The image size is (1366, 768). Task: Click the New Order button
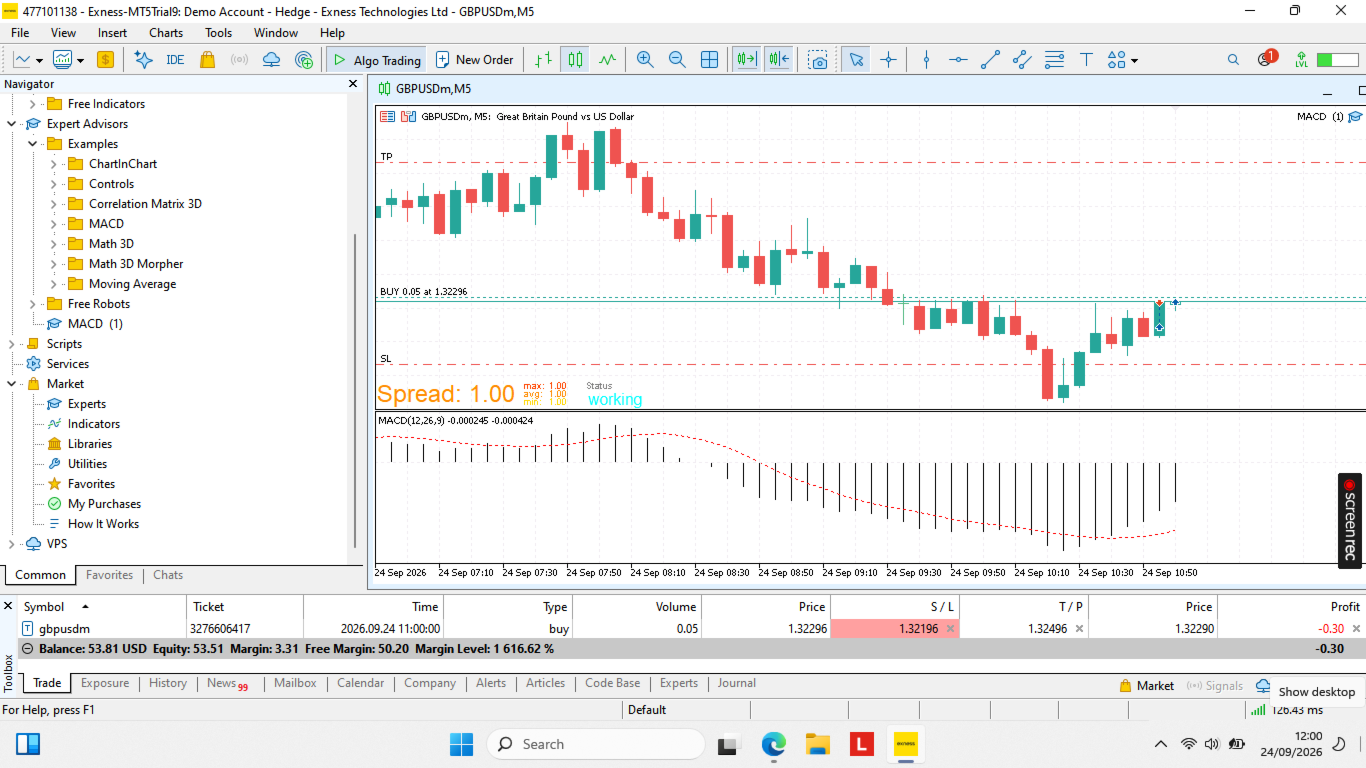point(474,60)
